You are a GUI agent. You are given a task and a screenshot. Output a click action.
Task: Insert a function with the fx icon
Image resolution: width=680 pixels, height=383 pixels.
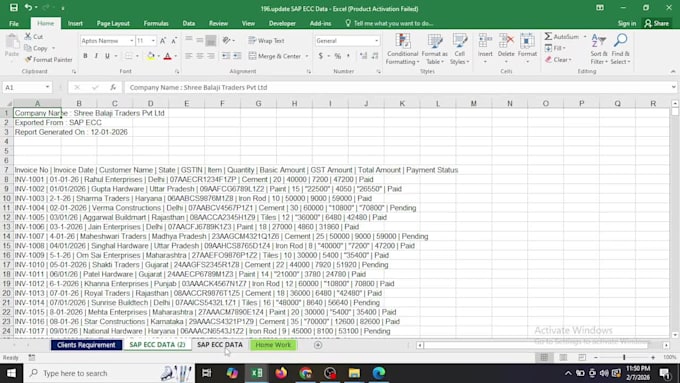coord(113,87)
